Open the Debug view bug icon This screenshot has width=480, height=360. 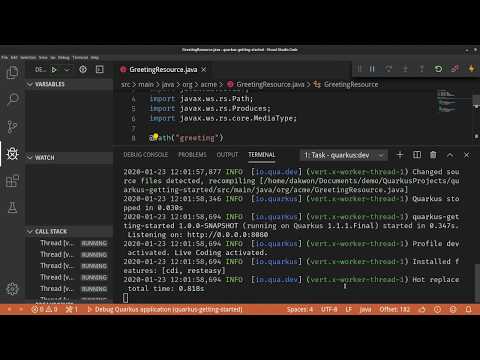(12, 154)
